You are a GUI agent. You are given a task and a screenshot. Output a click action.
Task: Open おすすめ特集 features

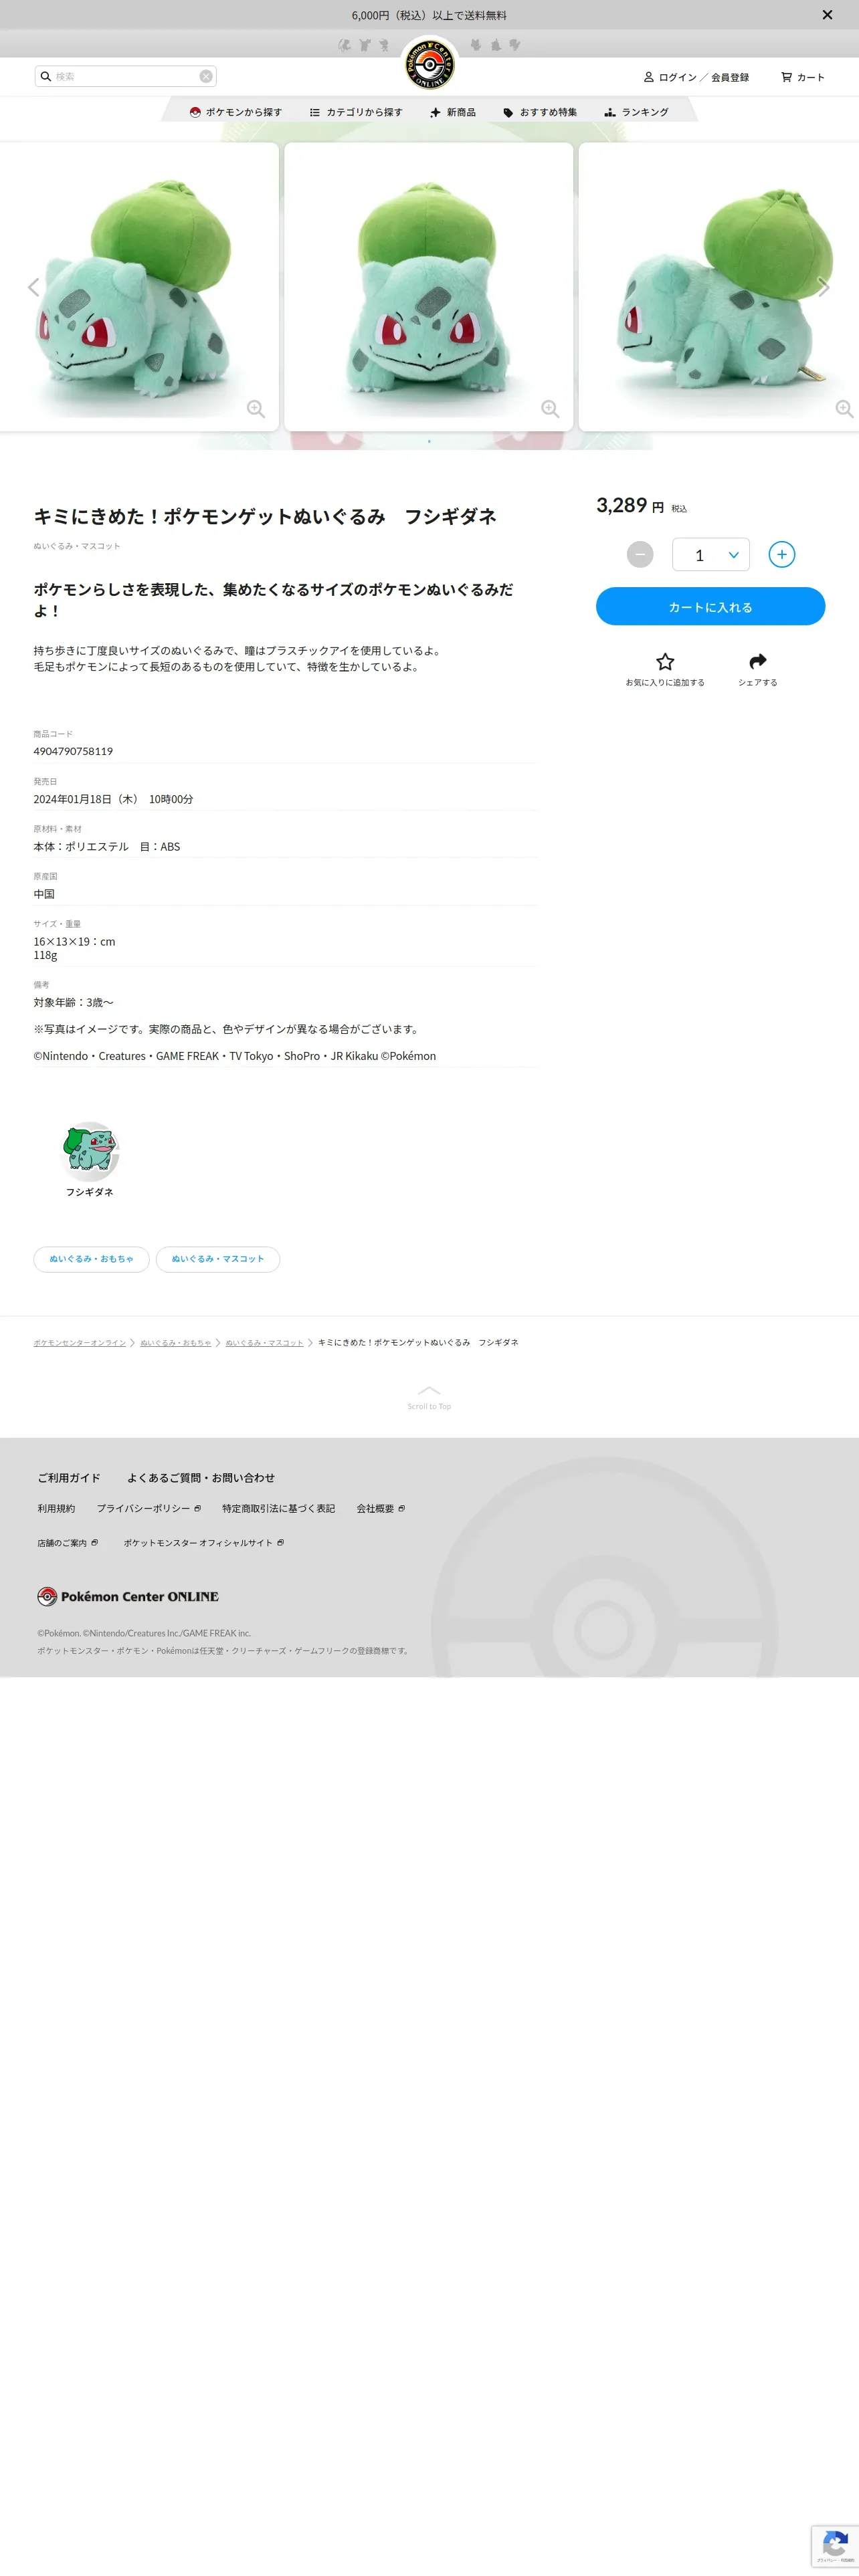(x=540, y=112)
